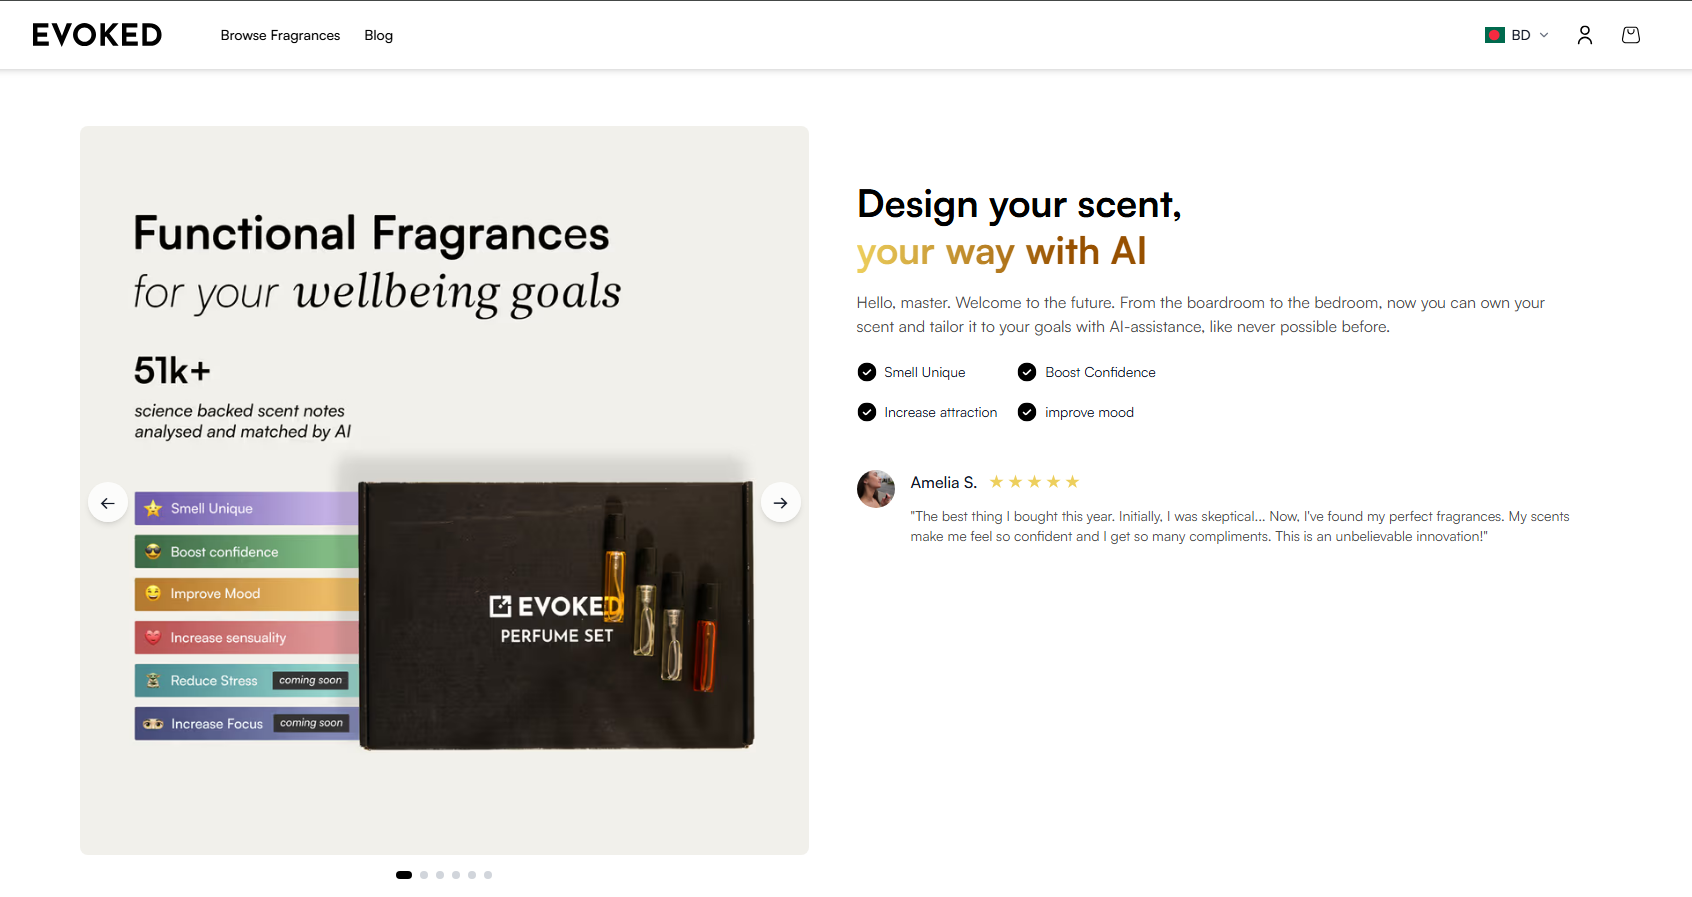Click the "Functional Fragrances" slide title

pyautogui.click(x=371, y=234)
